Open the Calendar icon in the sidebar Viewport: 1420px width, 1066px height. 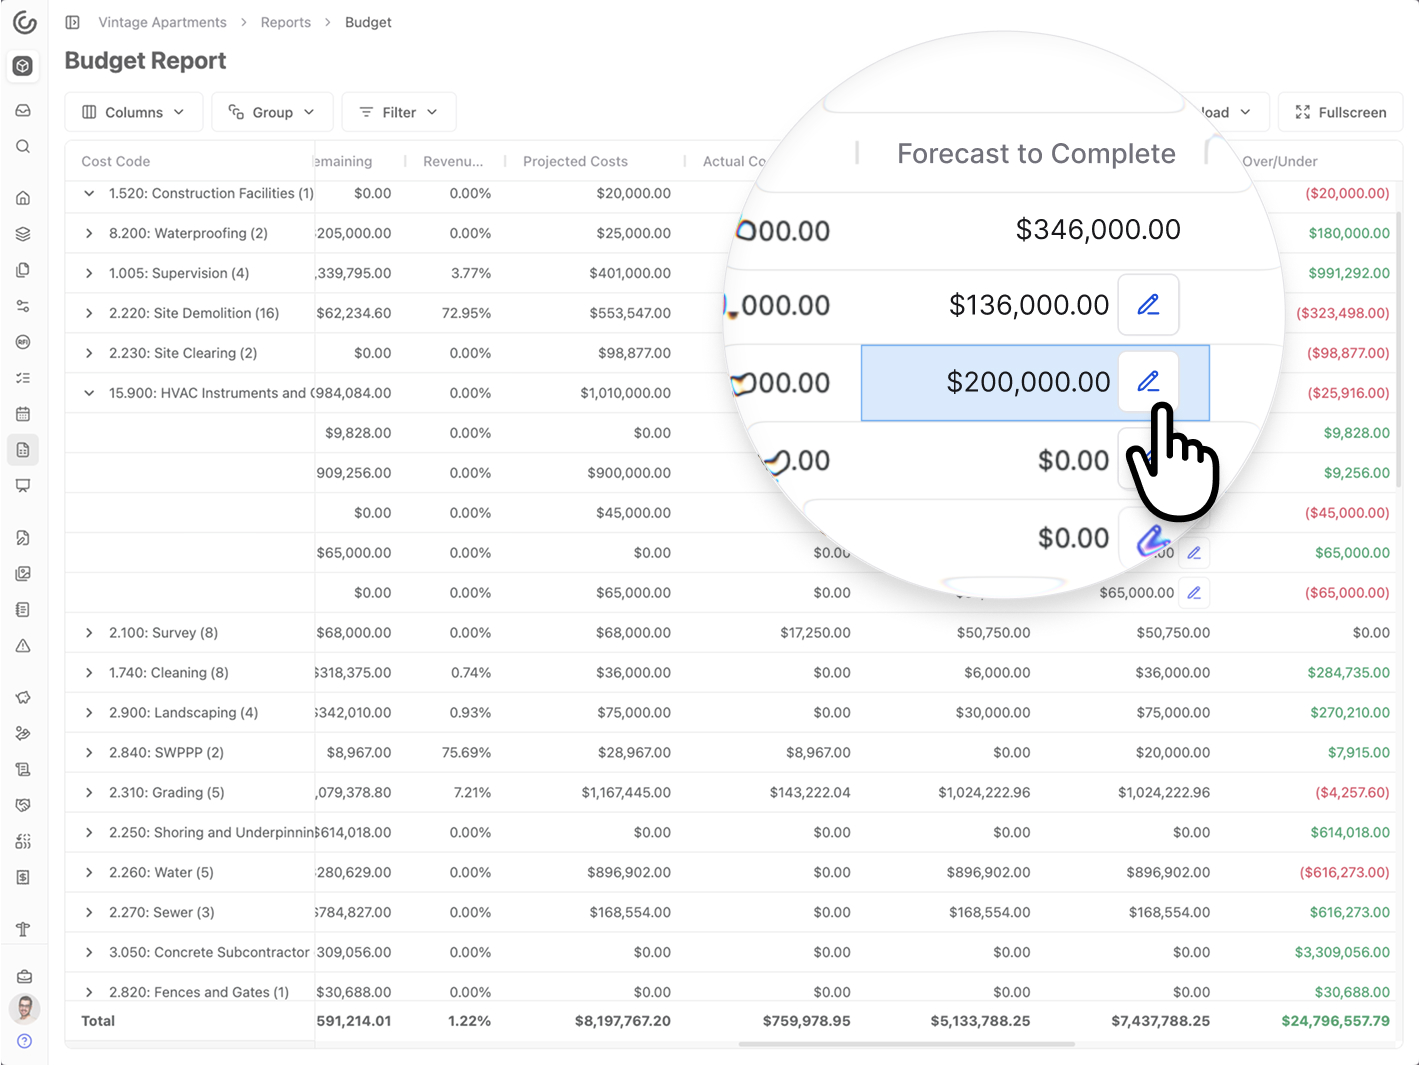[23, 413]
